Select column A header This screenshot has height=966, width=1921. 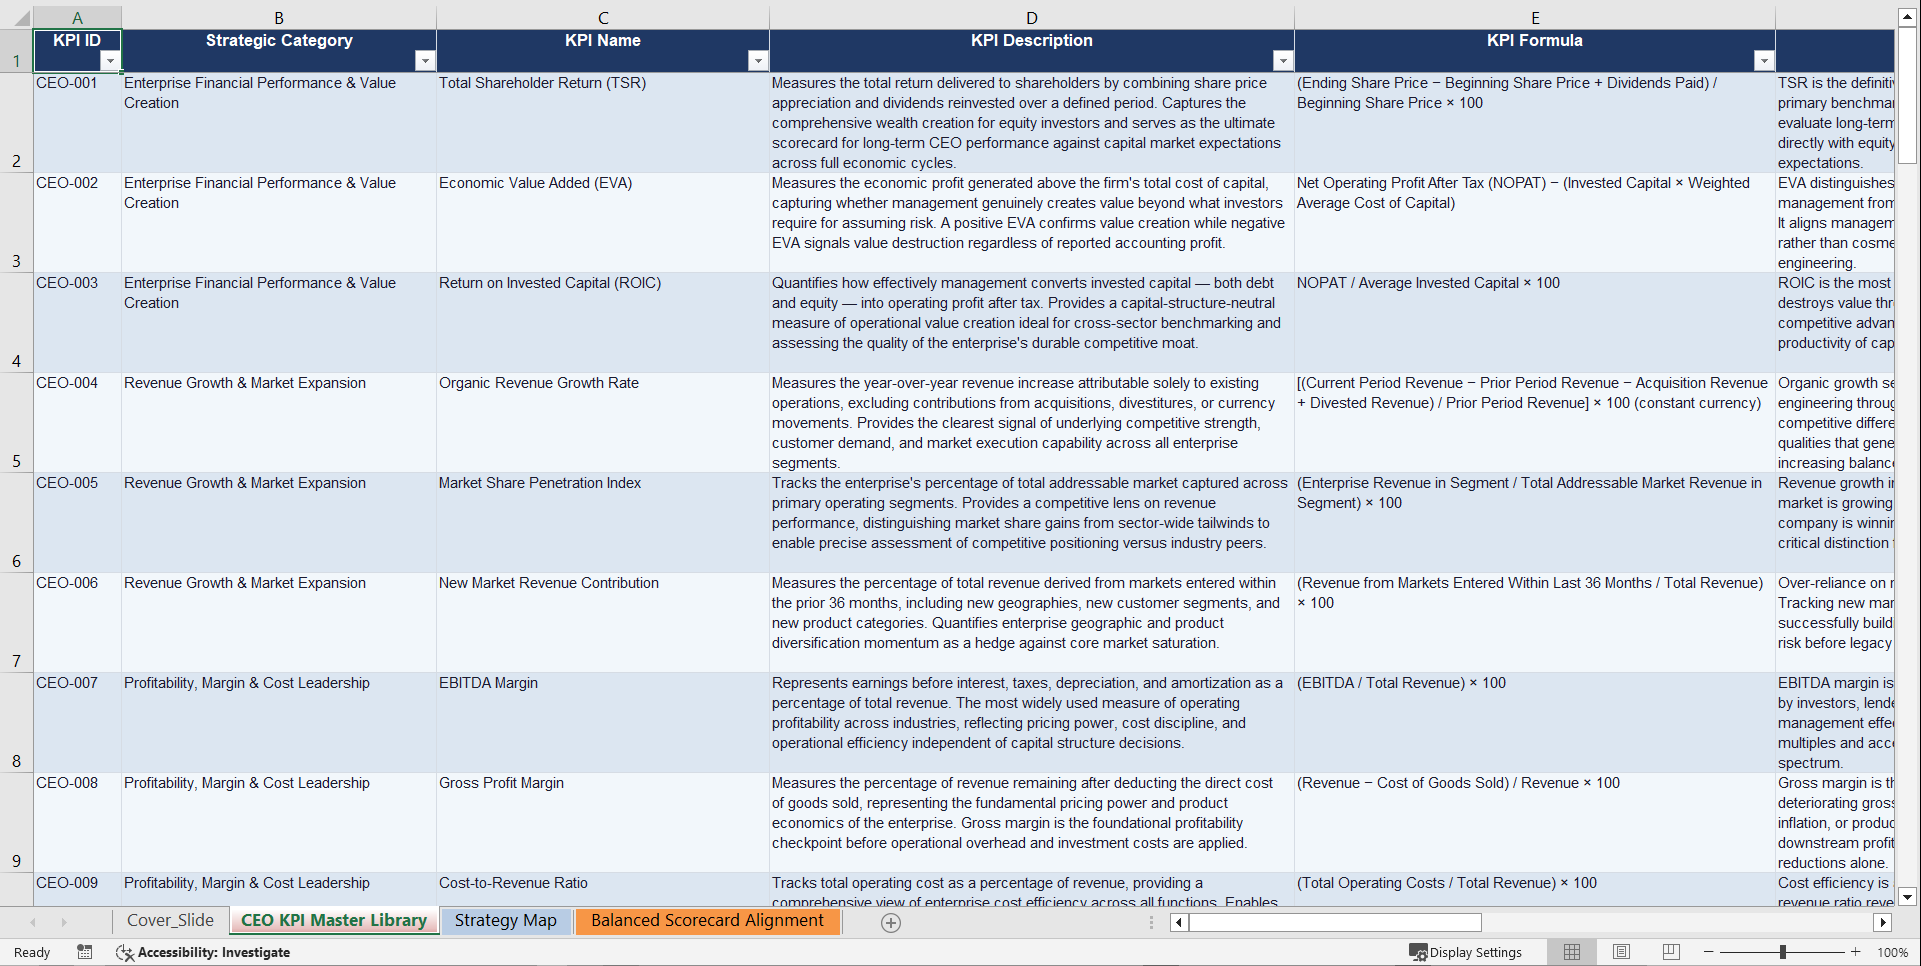[77, 18]
